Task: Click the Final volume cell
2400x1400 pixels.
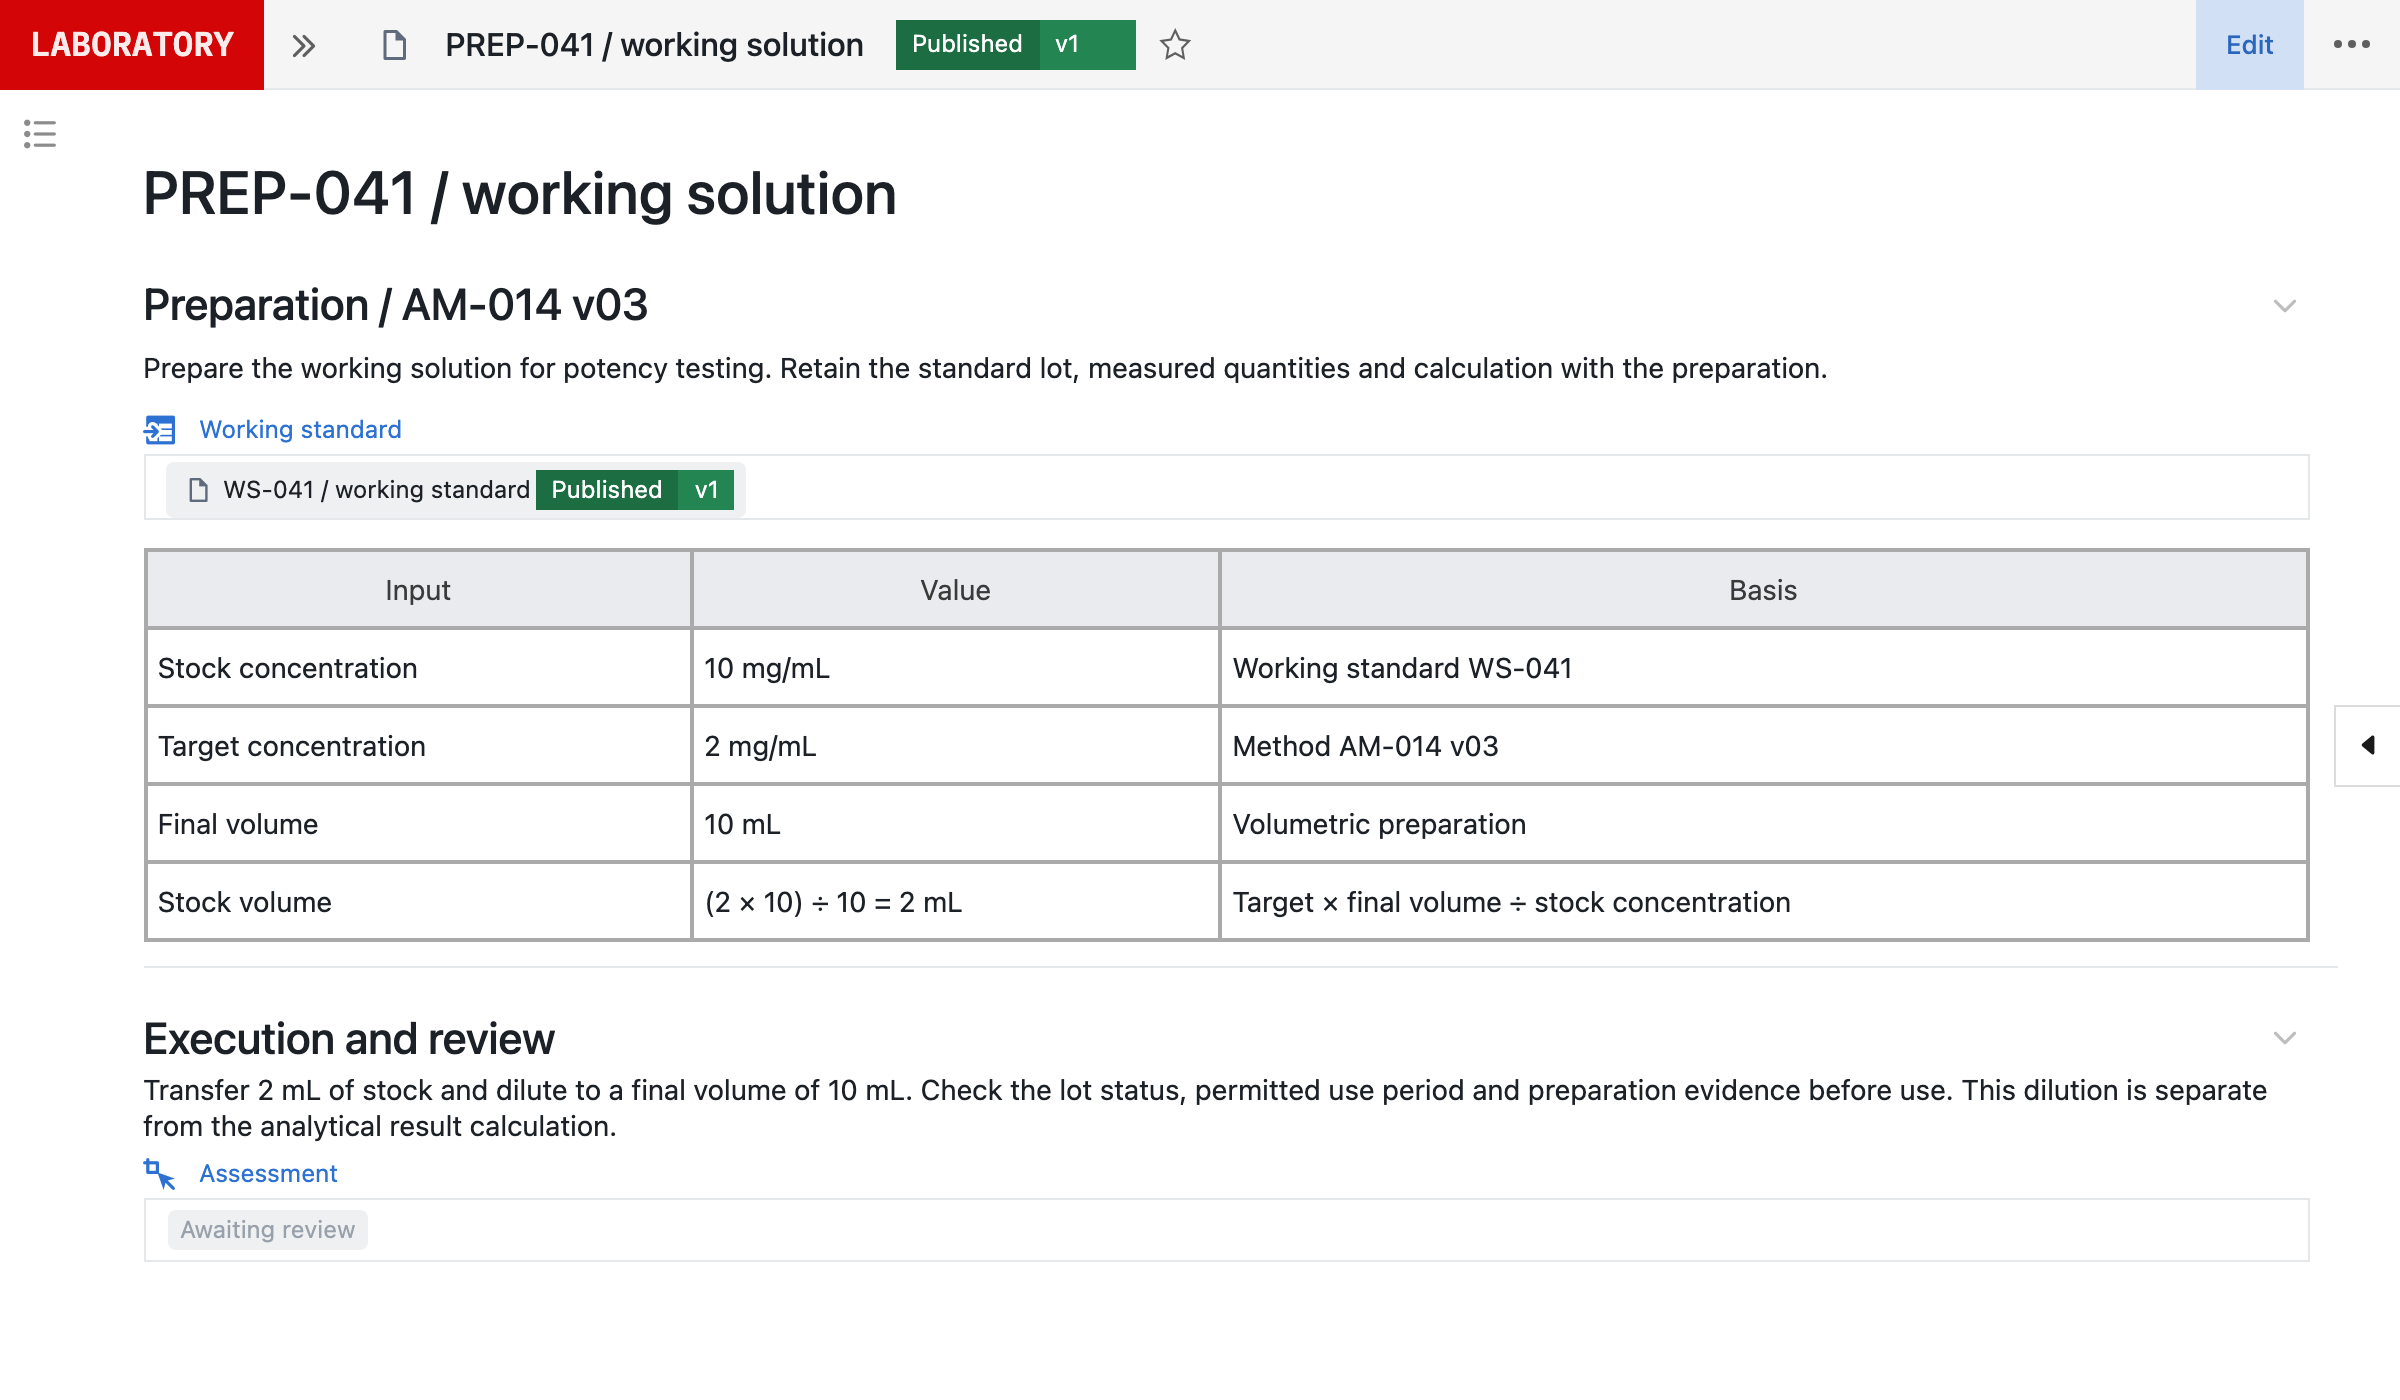Action: click(x=418, y=824)
